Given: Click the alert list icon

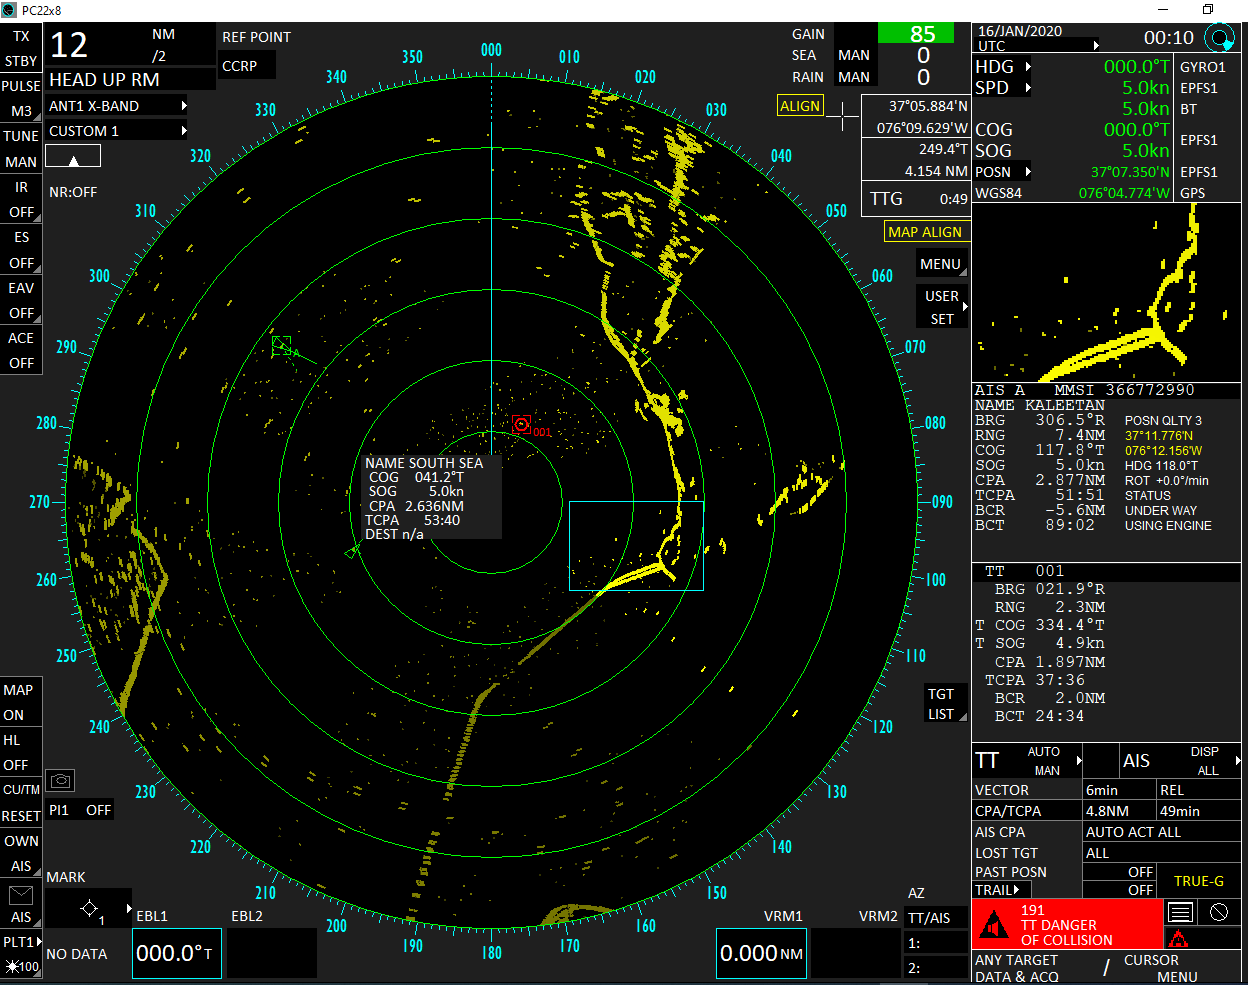Looking at the screenshot, I should pyautogui.click(x=1181, y=912).
